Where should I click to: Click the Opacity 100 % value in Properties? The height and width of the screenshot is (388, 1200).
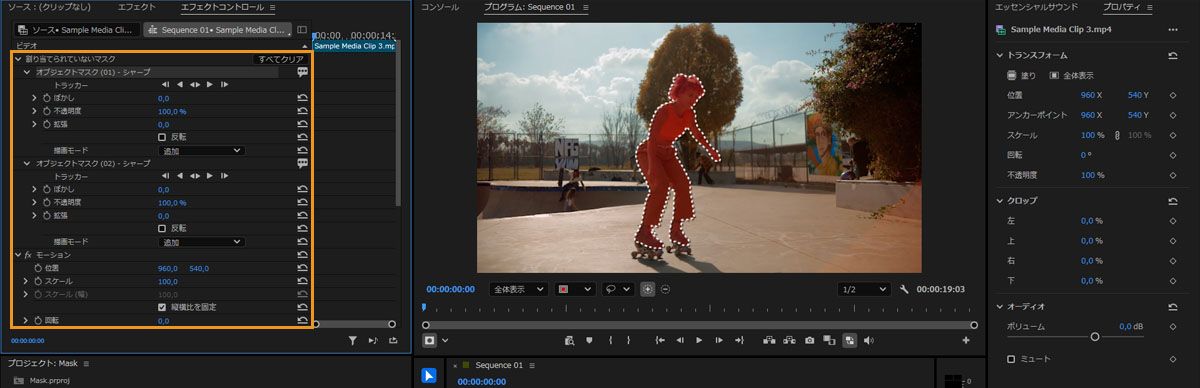(1092, 174)
